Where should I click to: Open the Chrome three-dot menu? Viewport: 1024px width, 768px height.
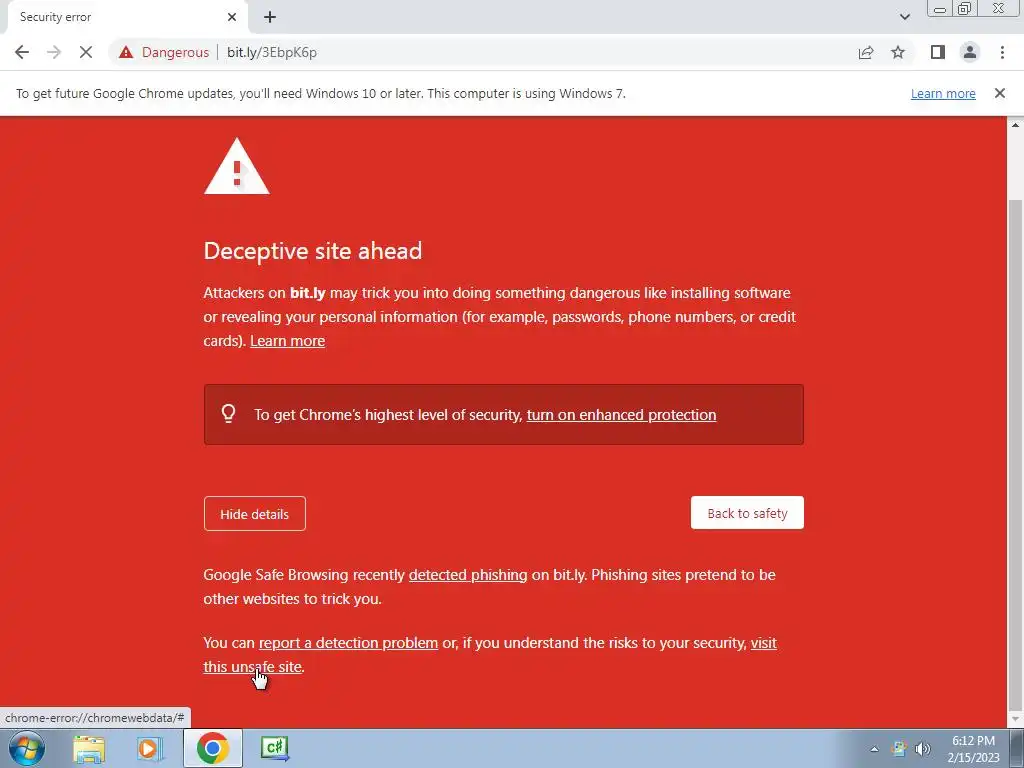[x=1002, y=52]
